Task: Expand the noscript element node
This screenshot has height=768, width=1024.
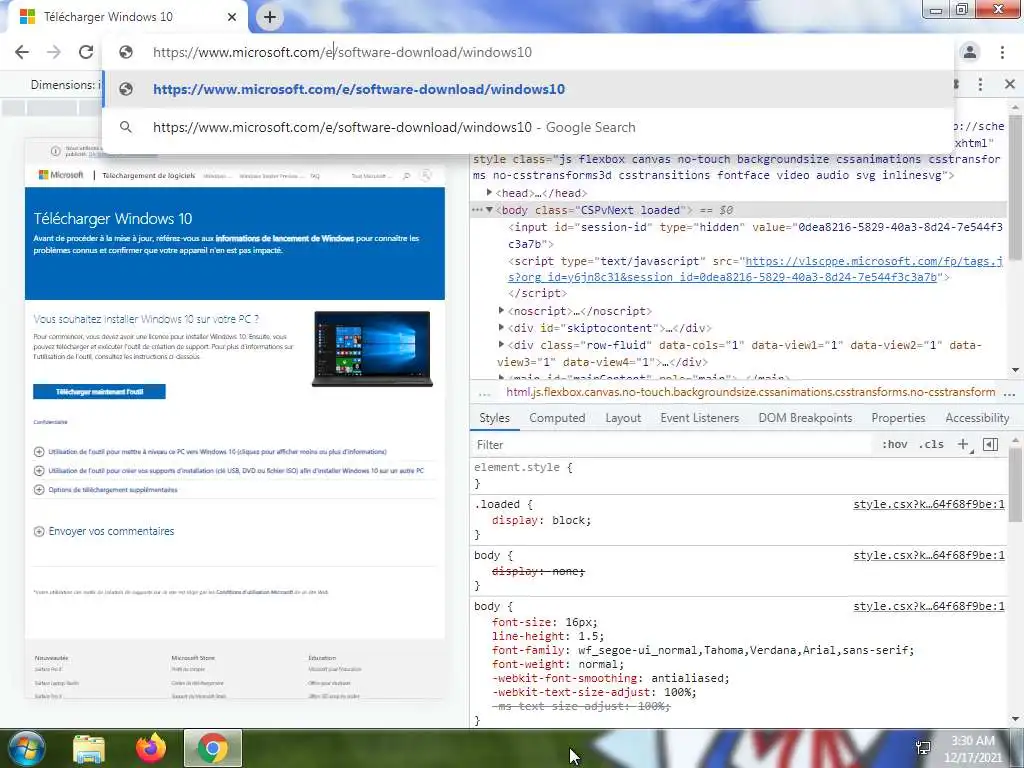Action: pos(501,311)
